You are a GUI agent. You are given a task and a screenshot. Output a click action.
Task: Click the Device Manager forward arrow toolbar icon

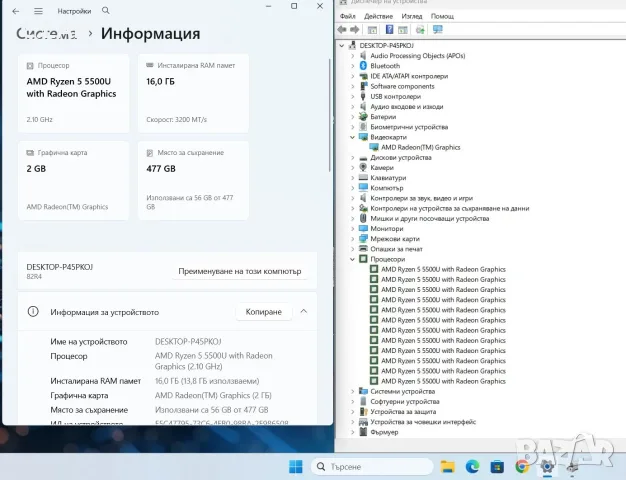click(355, 30)
